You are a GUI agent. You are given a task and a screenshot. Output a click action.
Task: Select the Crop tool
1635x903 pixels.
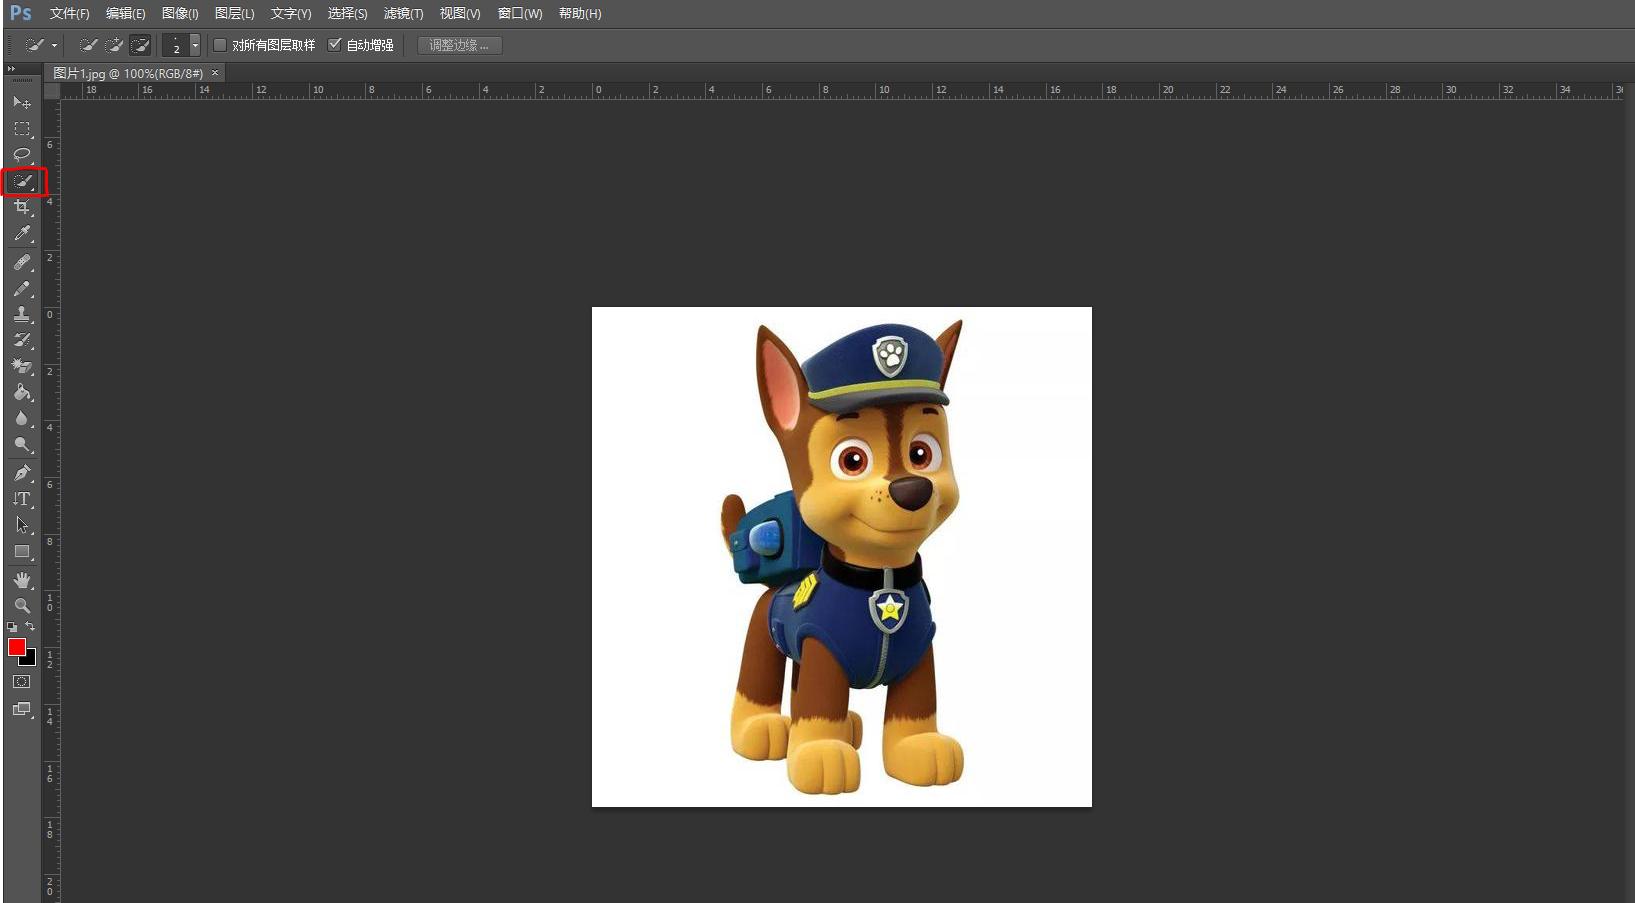tap(22, 207)
